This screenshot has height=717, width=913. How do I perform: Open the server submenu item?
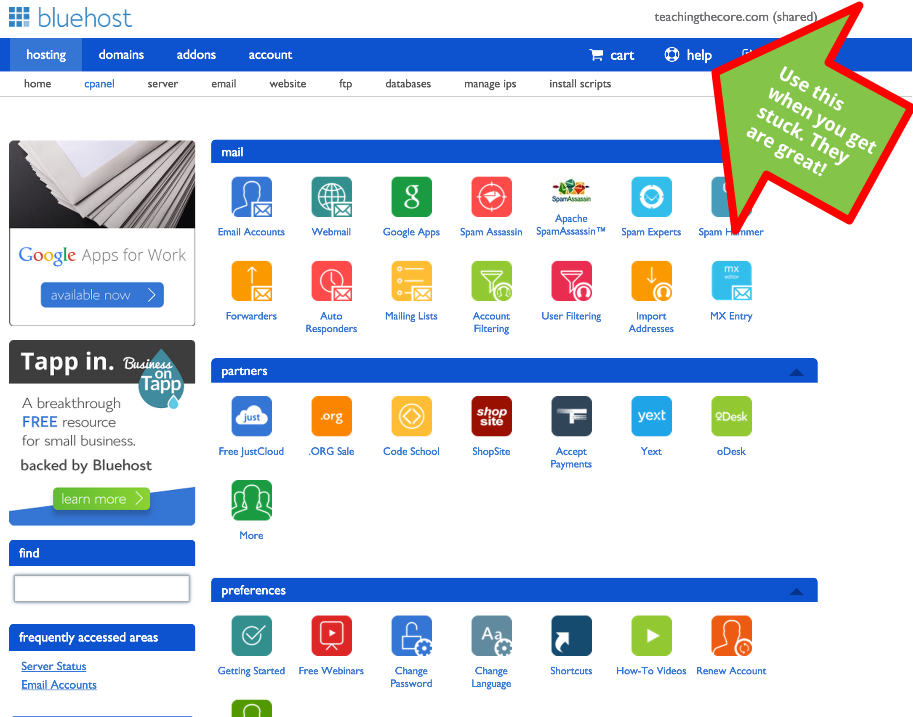pos(162,84)
